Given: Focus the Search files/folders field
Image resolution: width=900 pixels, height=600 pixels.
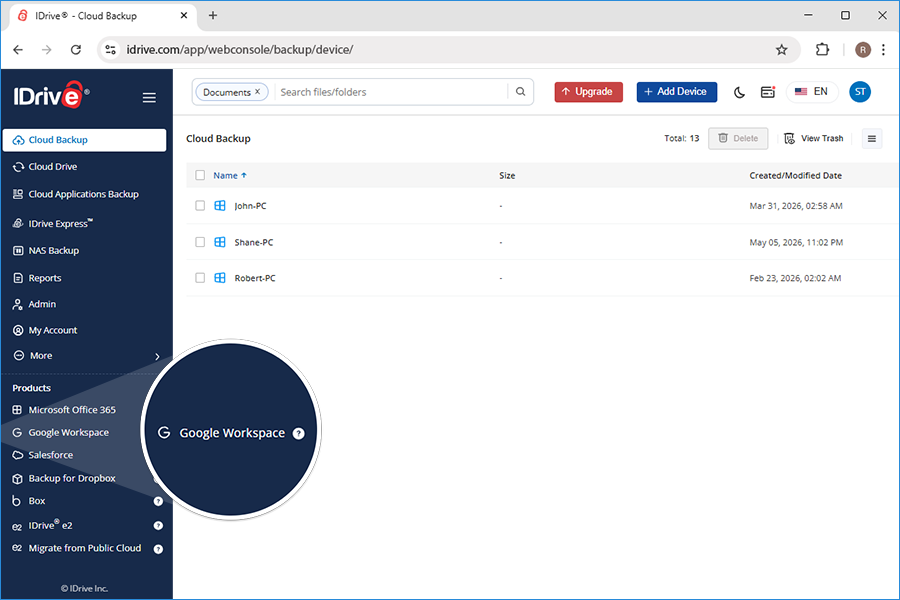Looking at the screenshot, I should (392, 92).
